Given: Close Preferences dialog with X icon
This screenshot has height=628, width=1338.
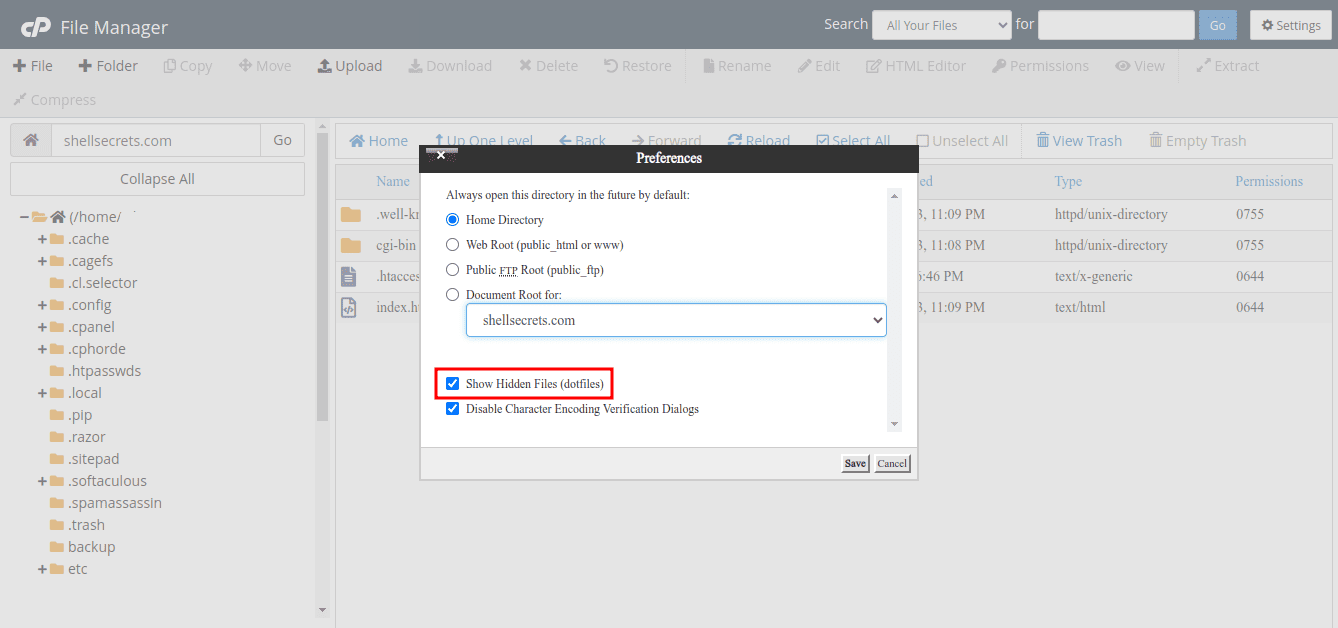Looking at the screenshot, I should pyautogui.click(x=441, y=155).
